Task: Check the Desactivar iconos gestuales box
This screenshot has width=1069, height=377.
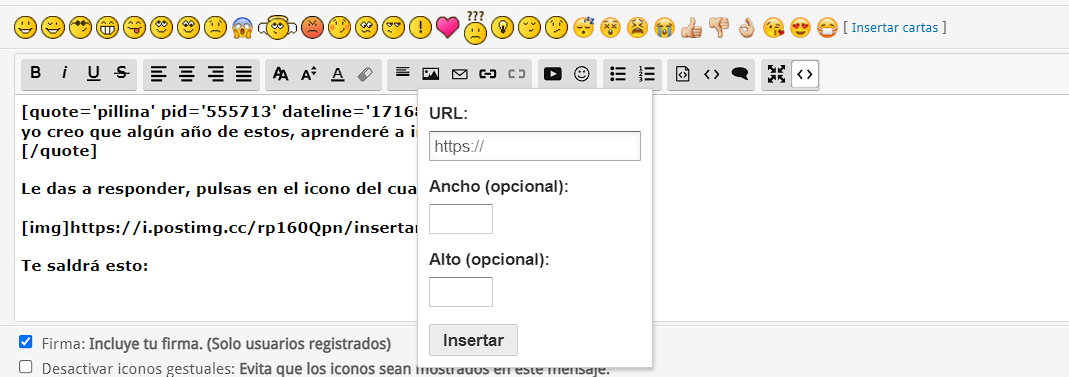Action: click(x=26, y=367)
